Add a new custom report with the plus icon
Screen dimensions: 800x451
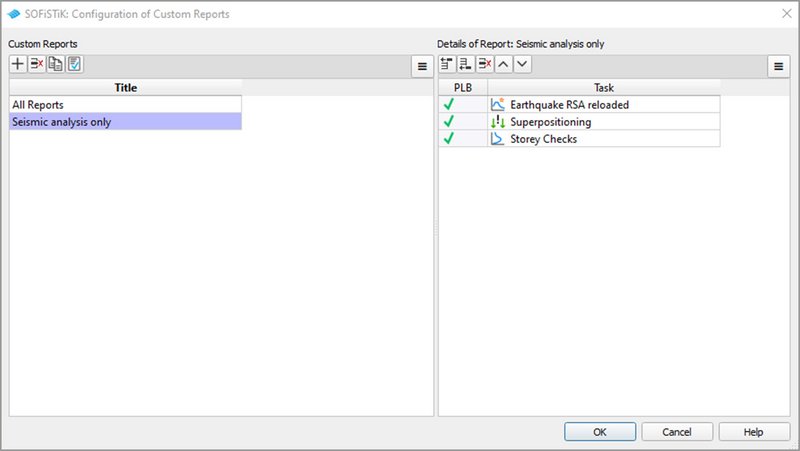click(x=18, y=64)
